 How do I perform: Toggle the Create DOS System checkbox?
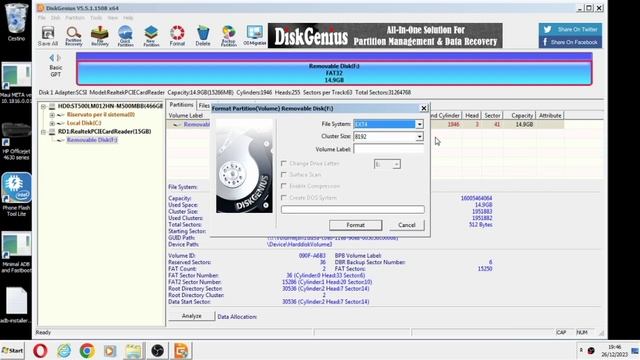[x=284, y=198]
